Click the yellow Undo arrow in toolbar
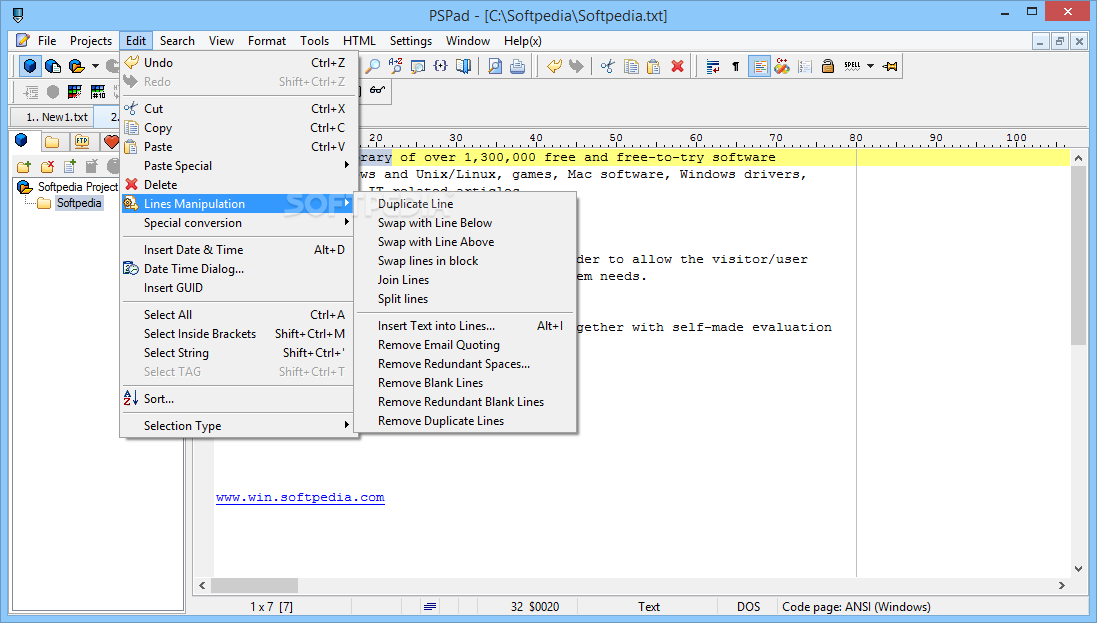1097x623 pixels. (x=554, y=66)
